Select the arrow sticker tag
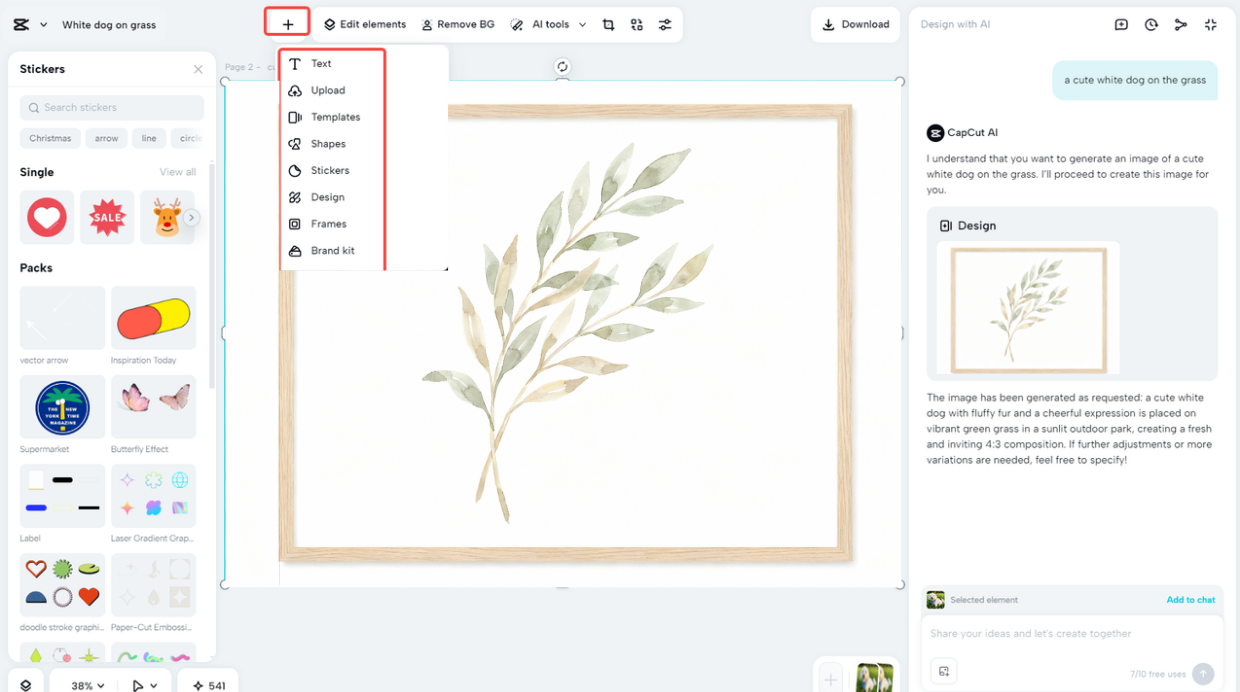 pyautogui.click(x=107, y=138)
